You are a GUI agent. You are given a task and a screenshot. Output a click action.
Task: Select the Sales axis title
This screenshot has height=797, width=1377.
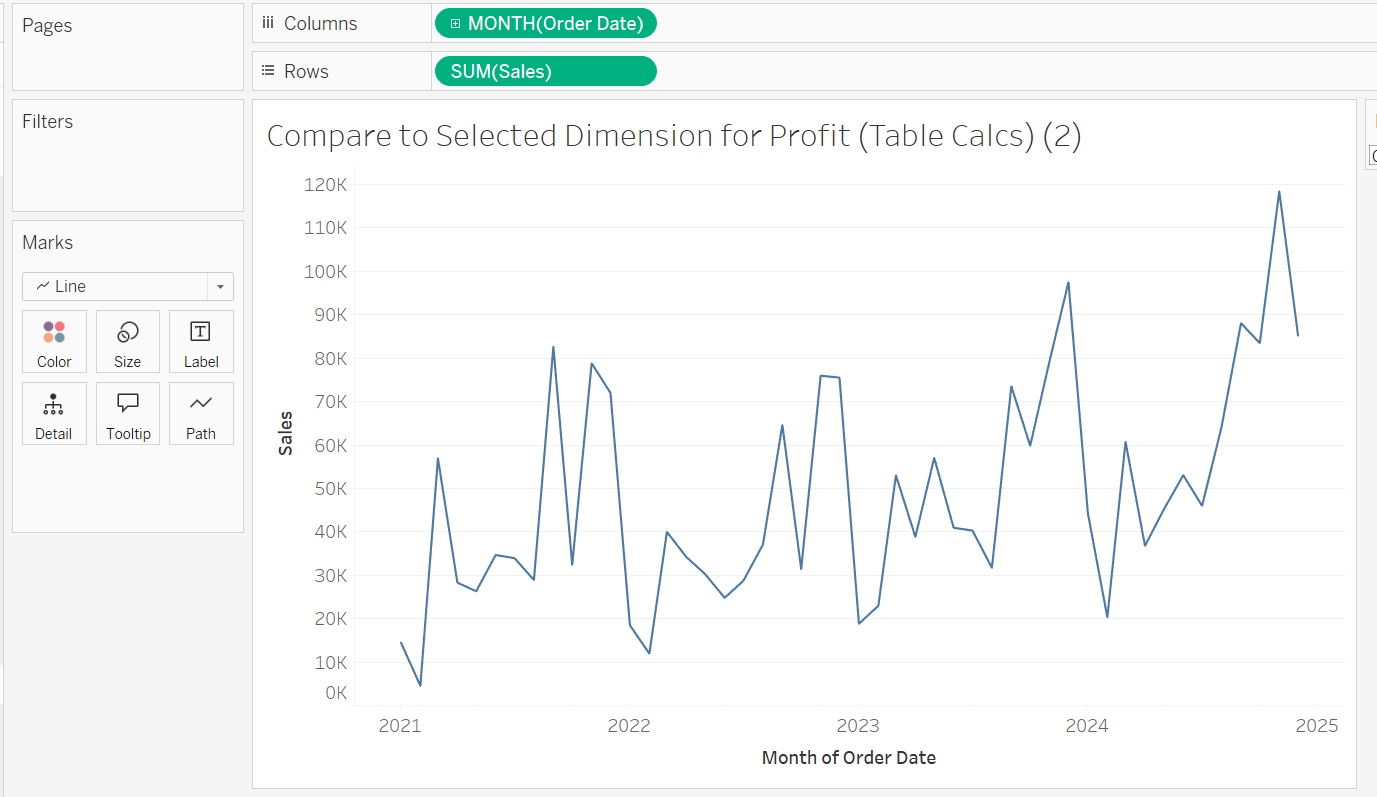tap(286, 433)
